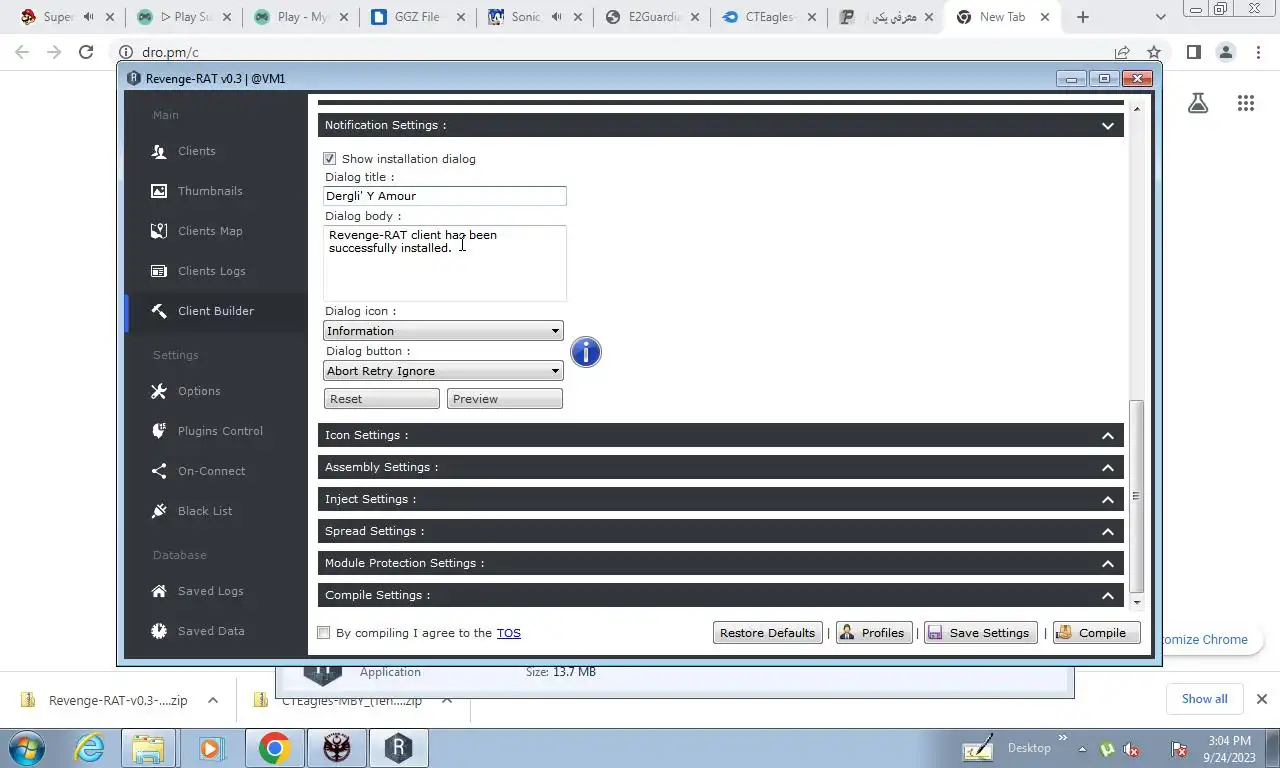Click builder panel vertical scrollbar thumb
The width and height of the screenshot is (1280, 768).
1136,496
